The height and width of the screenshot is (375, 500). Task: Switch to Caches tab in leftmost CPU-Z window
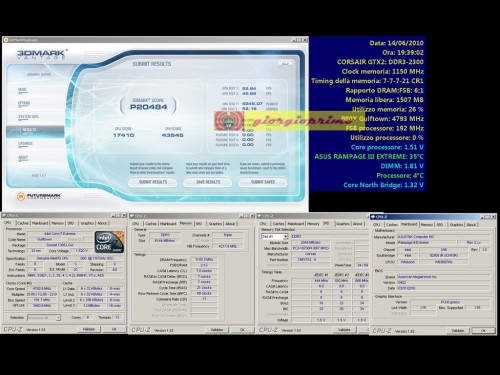(23, 223)
